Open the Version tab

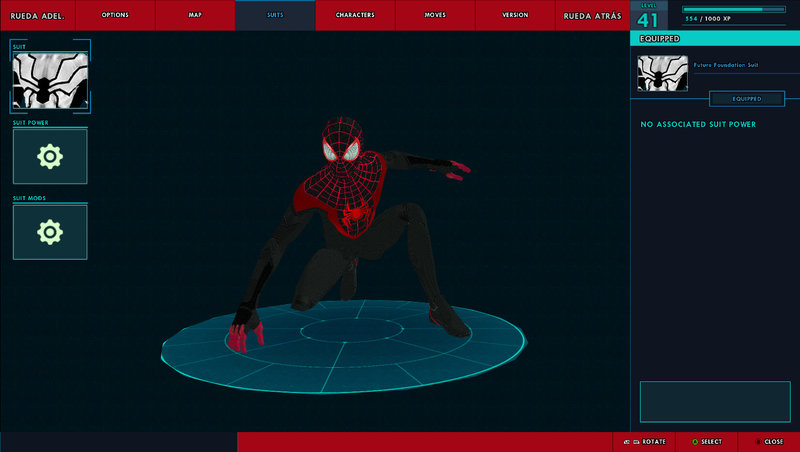pyautogui.click(x=515, y=15)
